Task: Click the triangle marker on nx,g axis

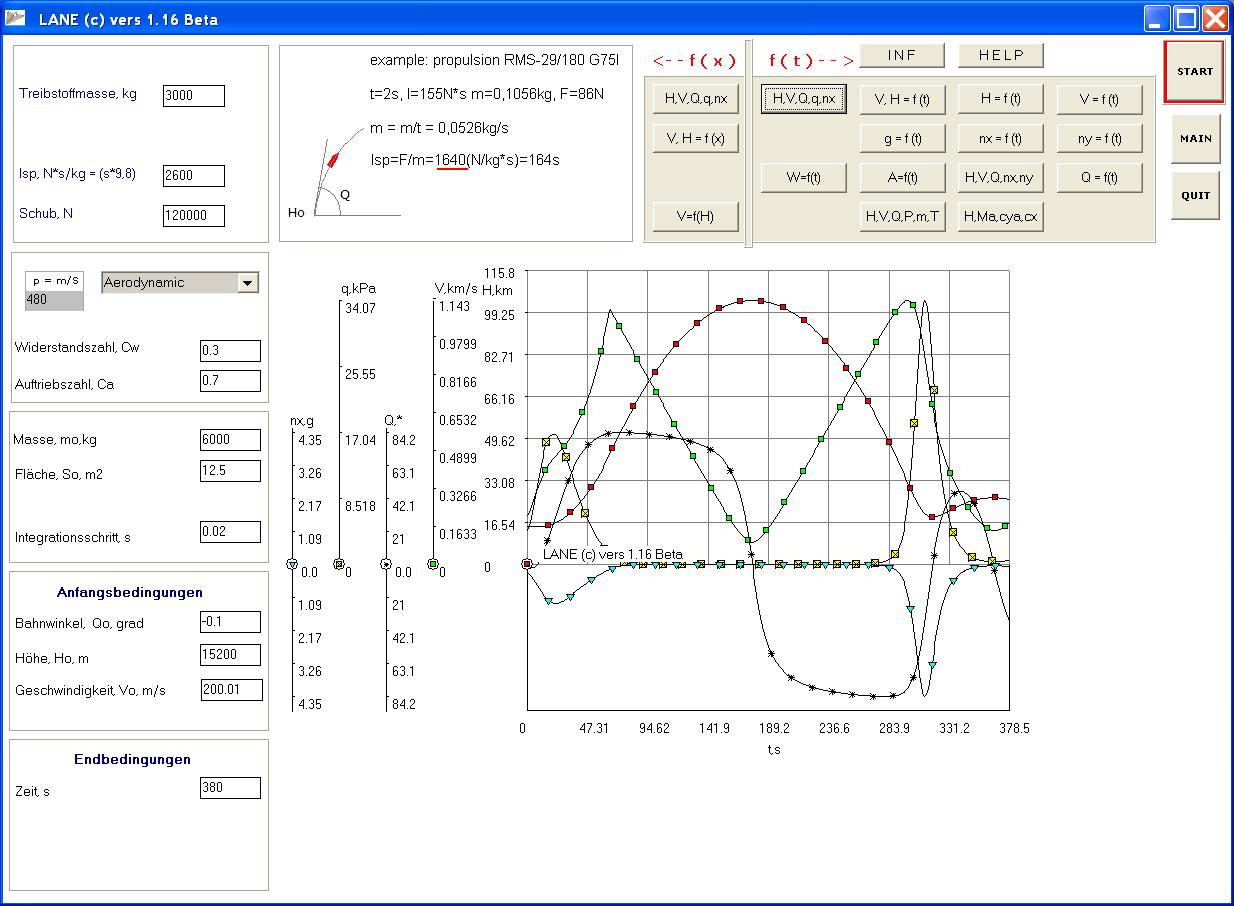Action: (292, 565)
